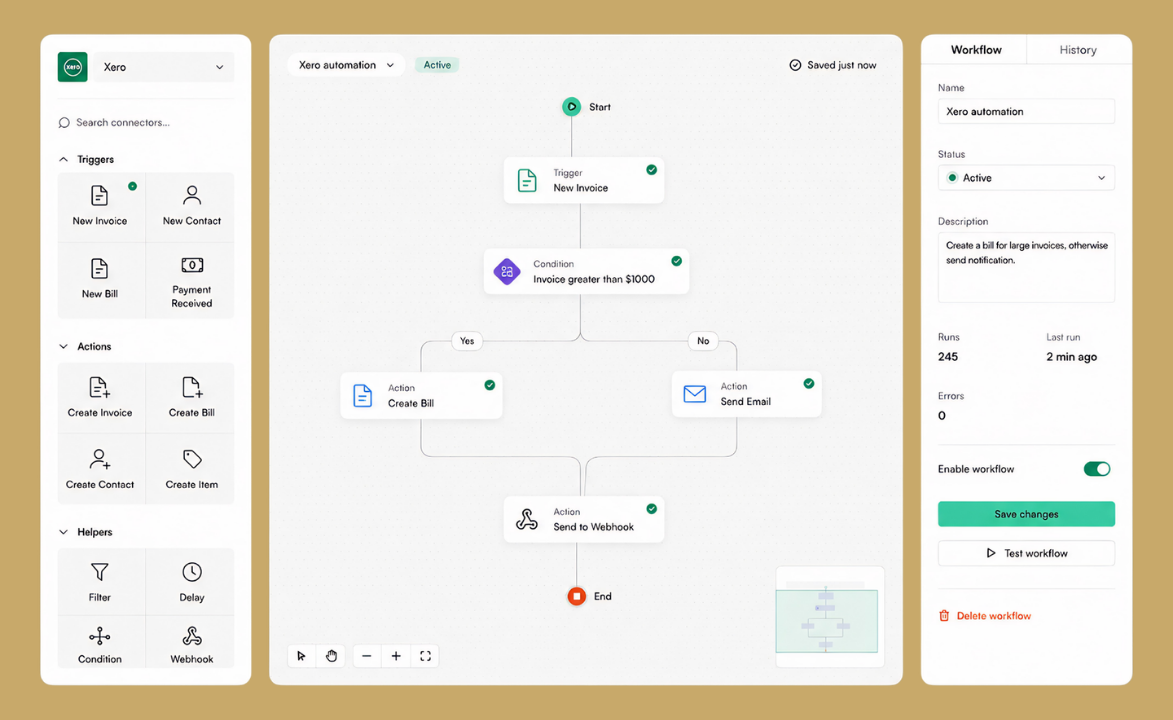Viewport: 1173px width, 720px height.
Task: Click the Save changes button
Action: click(1026, 514)
